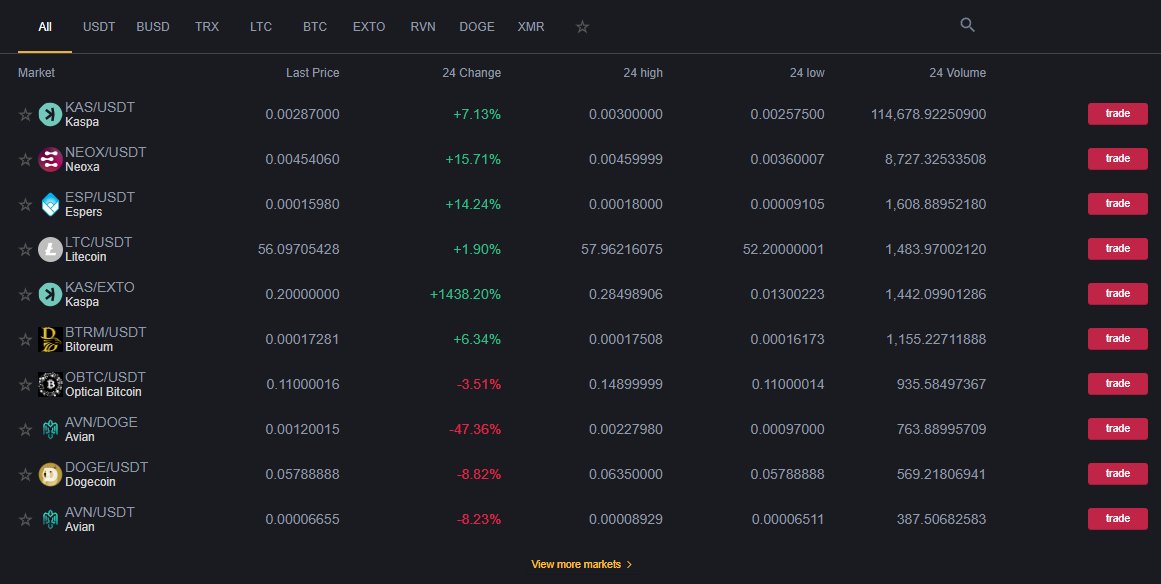Click the Bitoreum coin icon
1161x584 pixels.
tap(50, 339)
